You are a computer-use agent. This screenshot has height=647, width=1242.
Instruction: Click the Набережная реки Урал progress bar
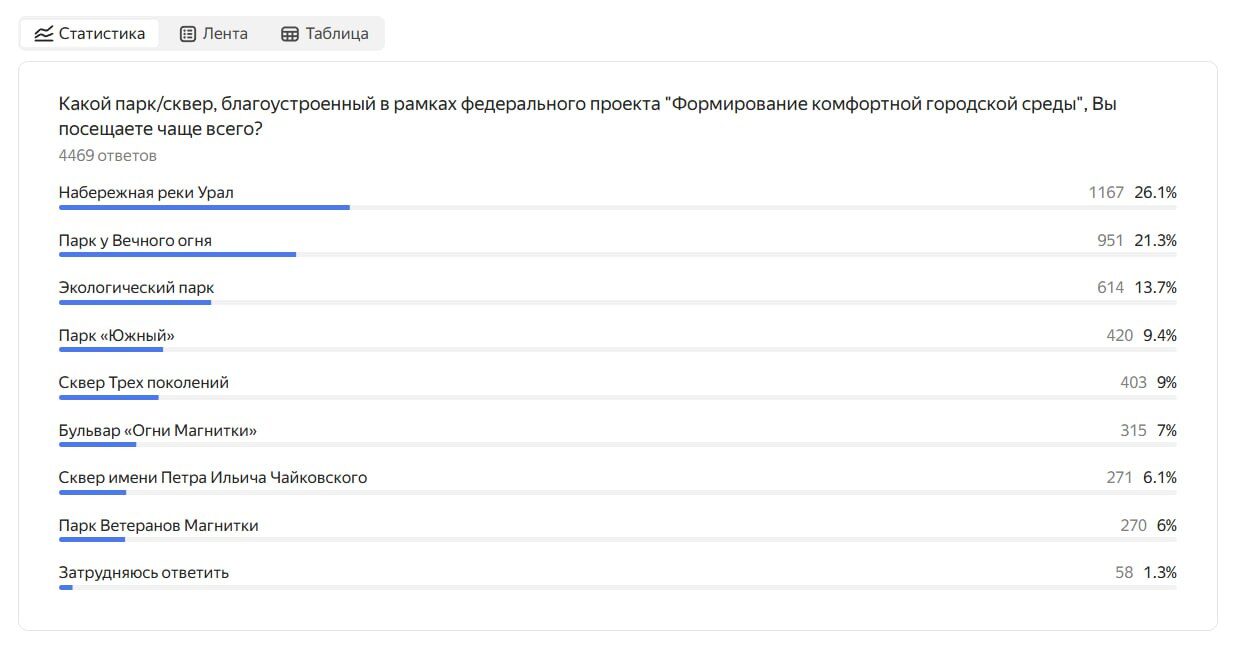click(617, 207)
